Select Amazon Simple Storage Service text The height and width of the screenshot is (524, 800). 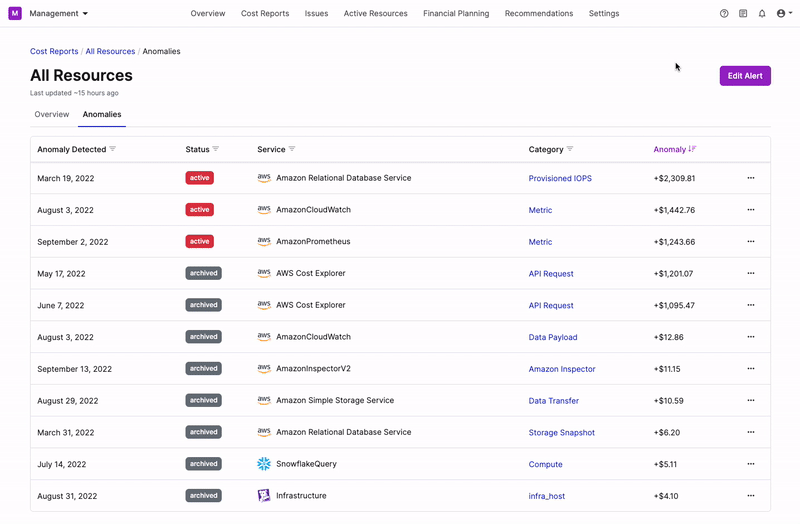pos(335,401)
